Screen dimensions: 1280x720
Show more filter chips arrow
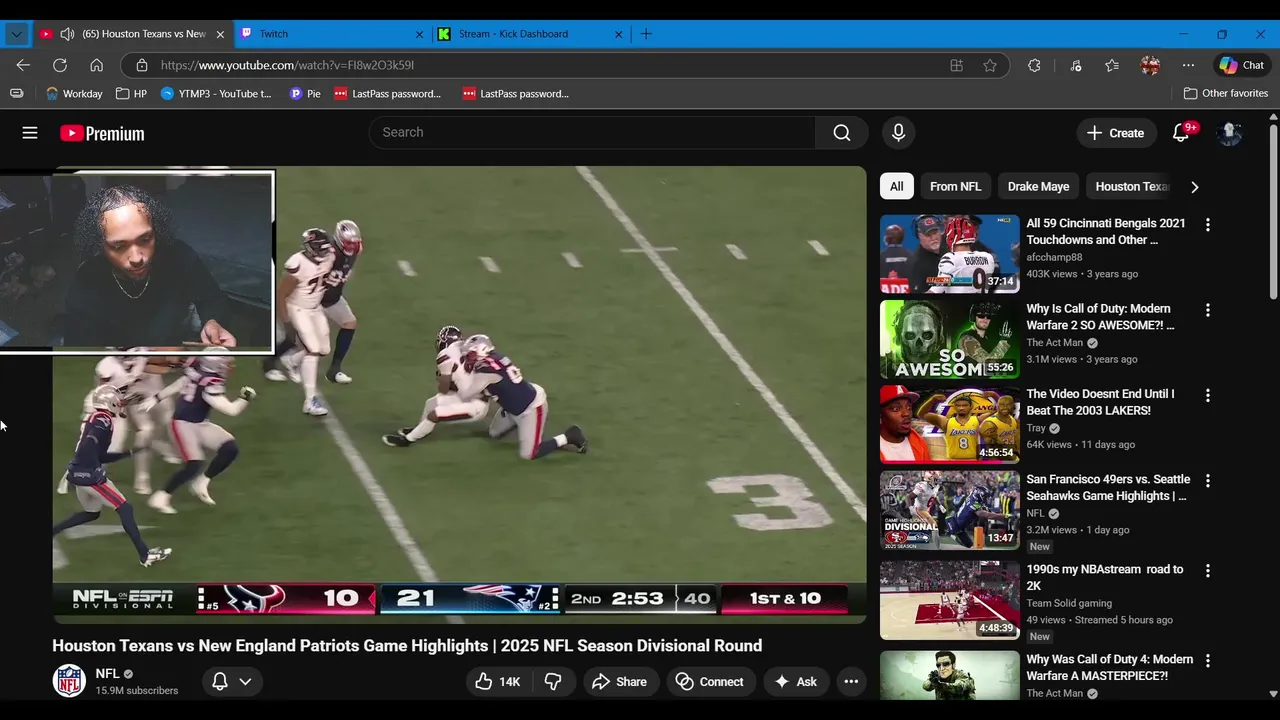pyautogui.click(x=1194, y=187)
